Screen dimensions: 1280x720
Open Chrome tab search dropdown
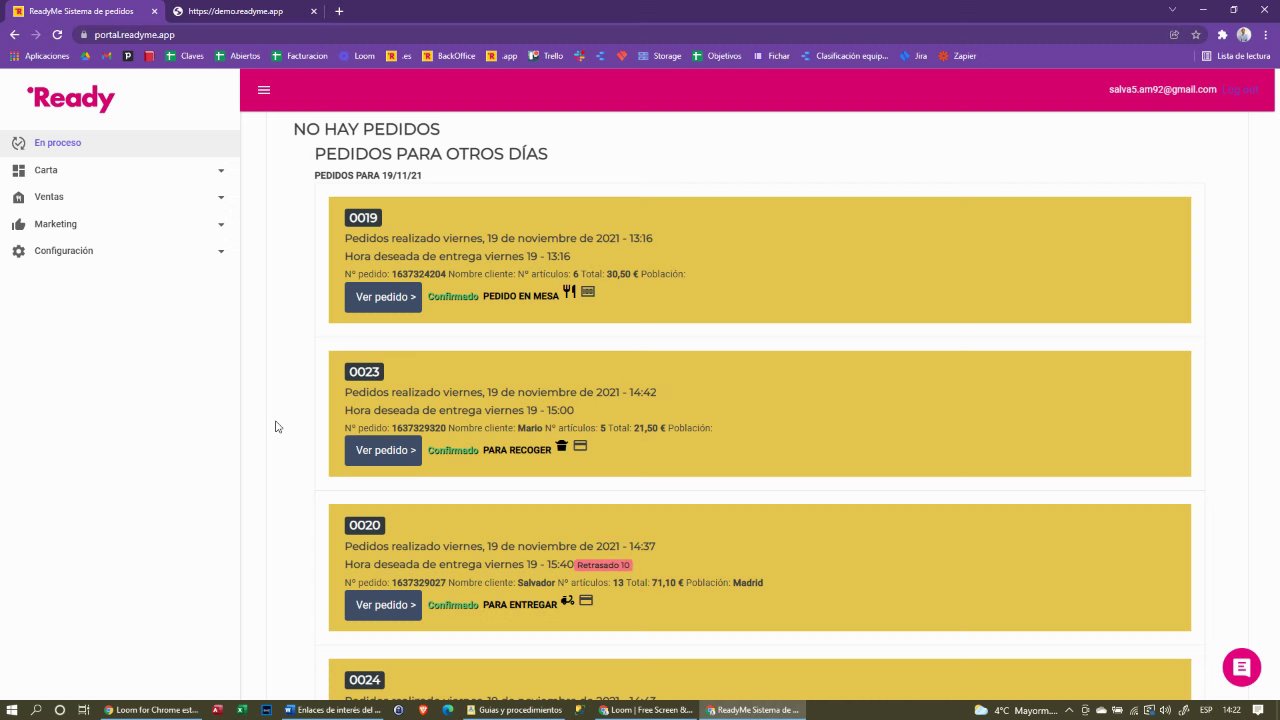pyautogui.click(x=1172, y=10)
